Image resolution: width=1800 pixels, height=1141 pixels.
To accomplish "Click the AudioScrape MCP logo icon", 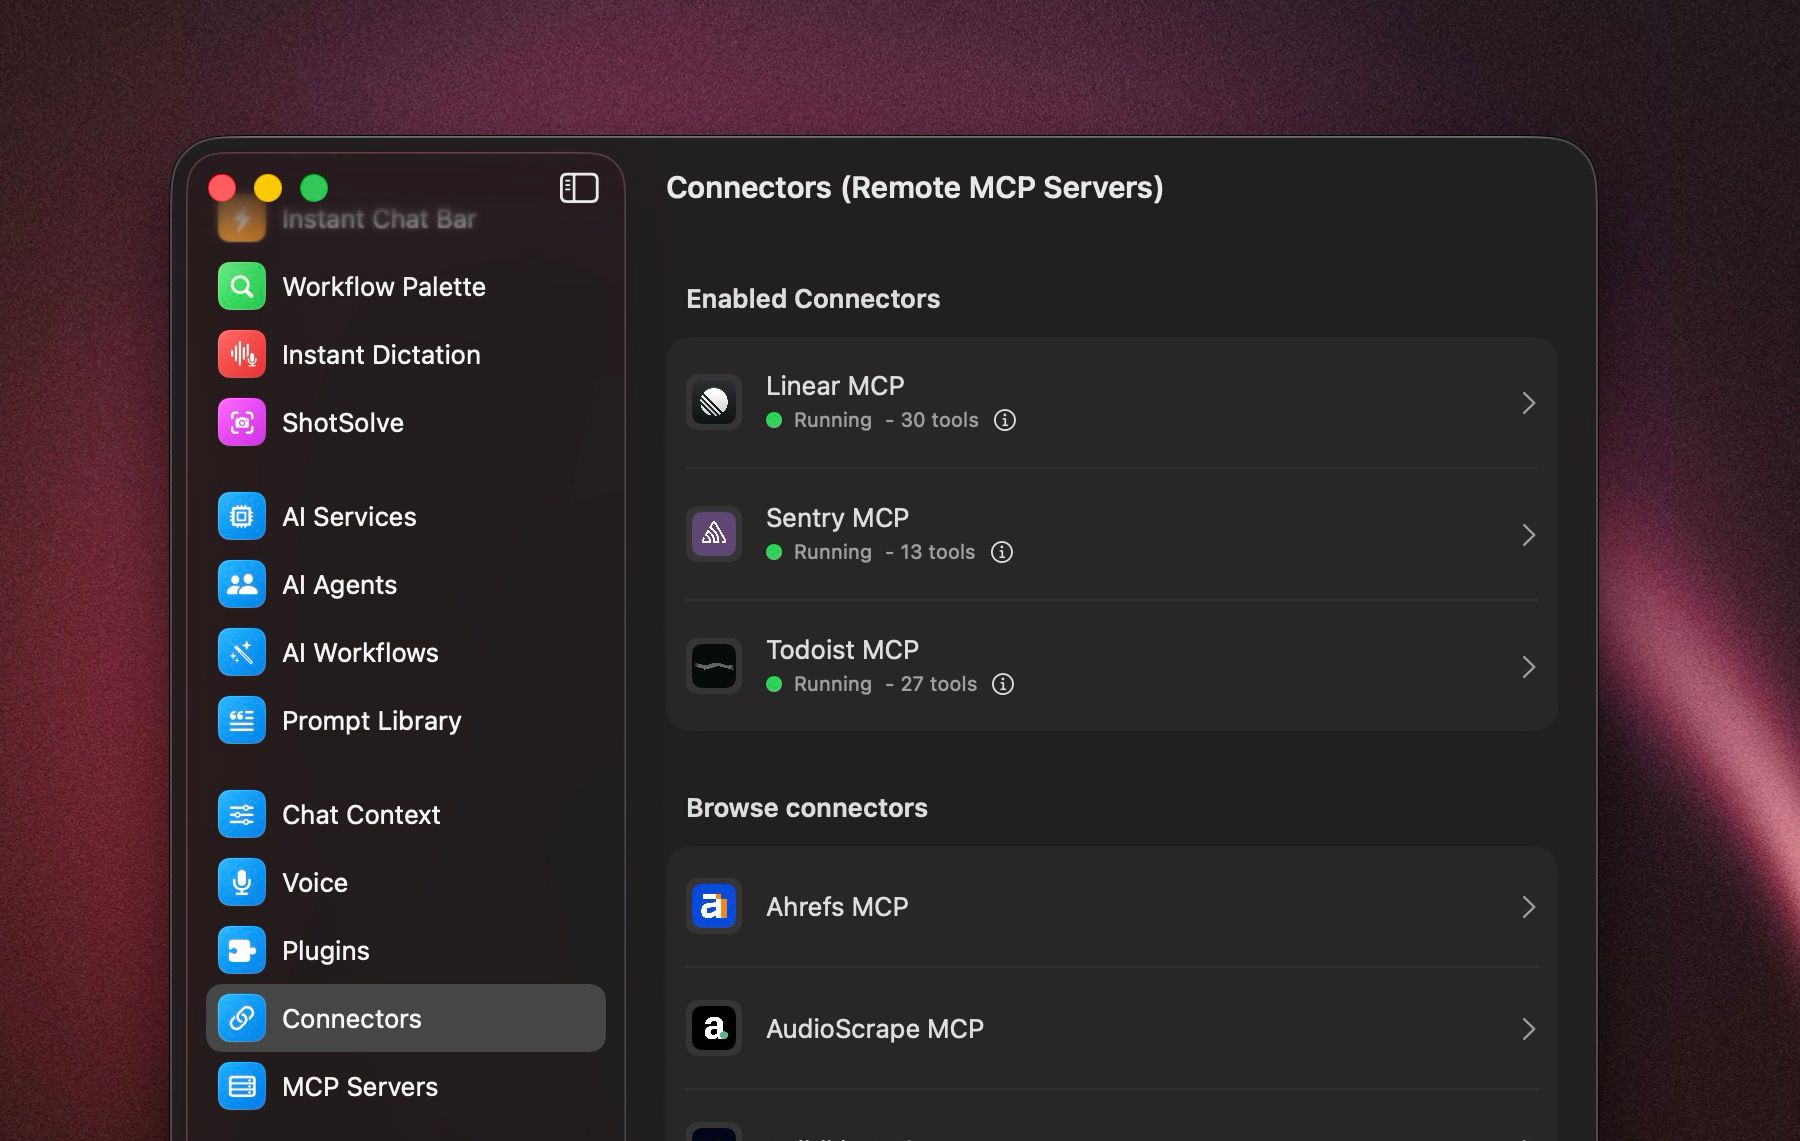I will click(x=714, y=1029).
